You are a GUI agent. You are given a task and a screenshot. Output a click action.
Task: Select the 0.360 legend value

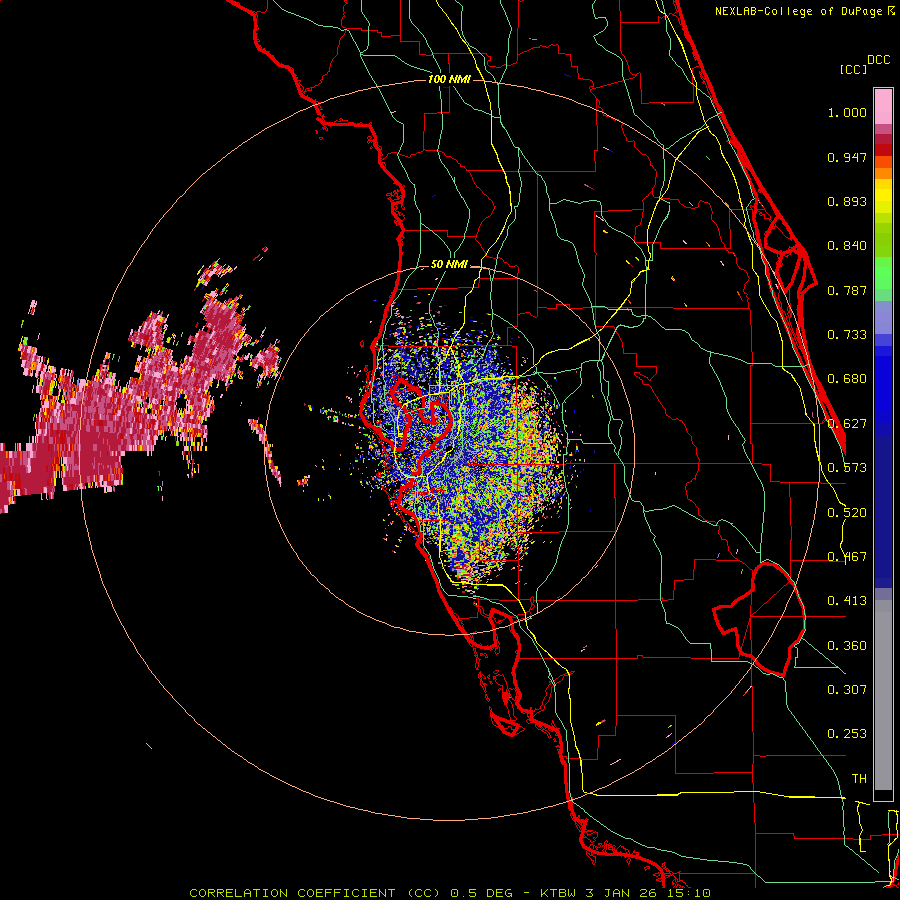(847, 646)
